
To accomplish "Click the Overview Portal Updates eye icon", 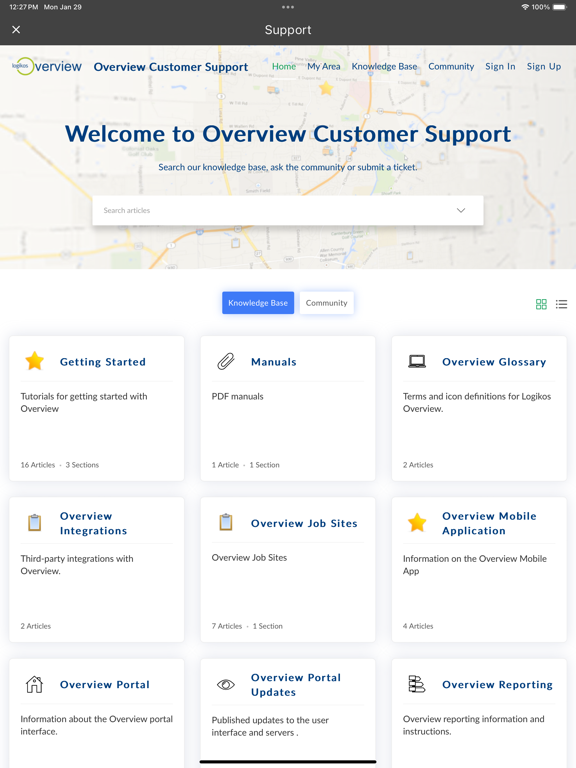I will coord(226,685).
